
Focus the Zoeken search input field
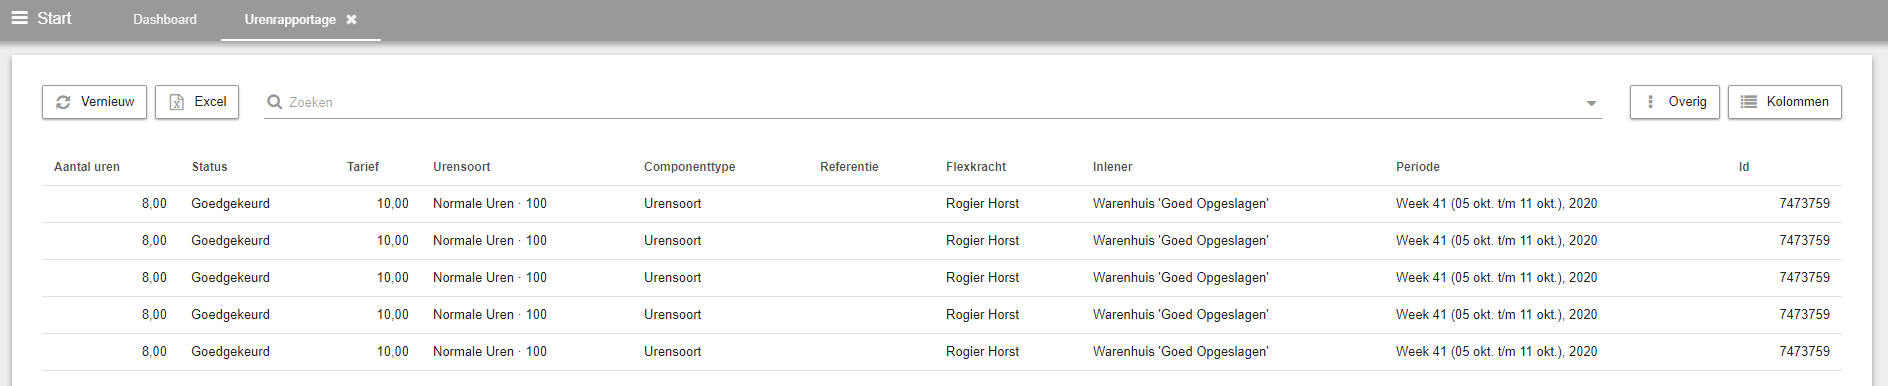tap(930, 102)
